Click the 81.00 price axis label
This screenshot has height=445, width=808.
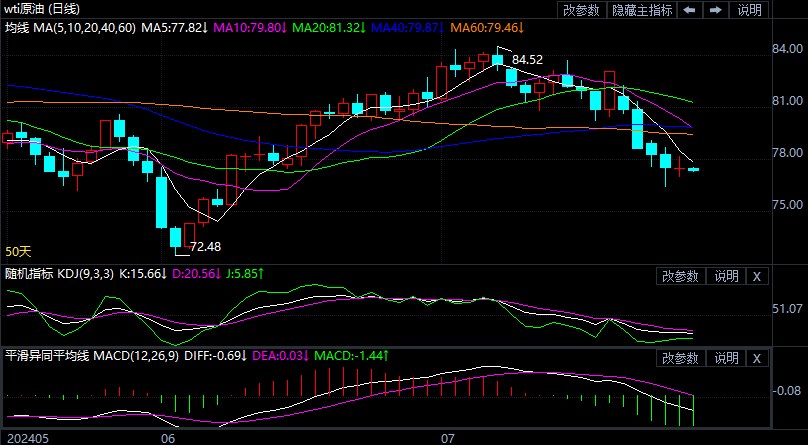[x=788, y=100]
